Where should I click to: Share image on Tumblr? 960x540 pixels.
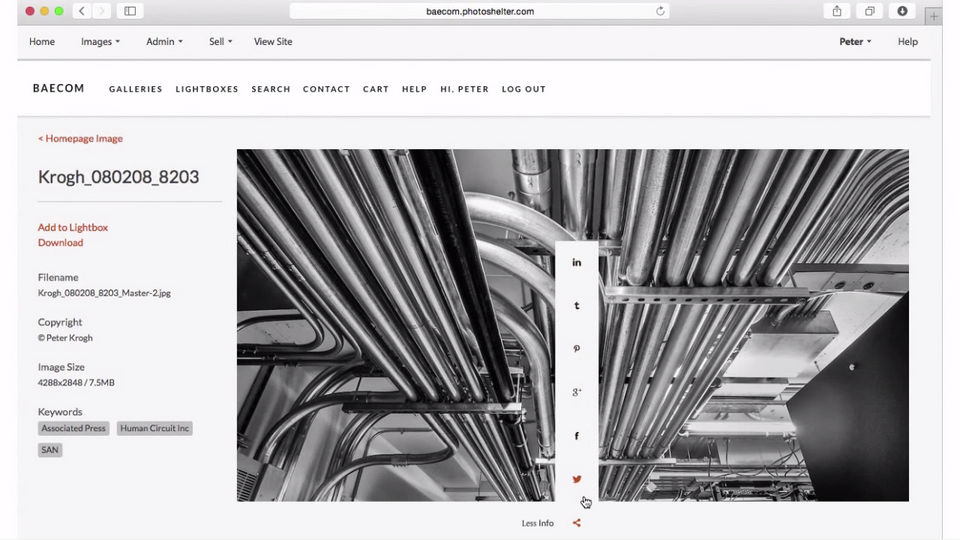576,306
